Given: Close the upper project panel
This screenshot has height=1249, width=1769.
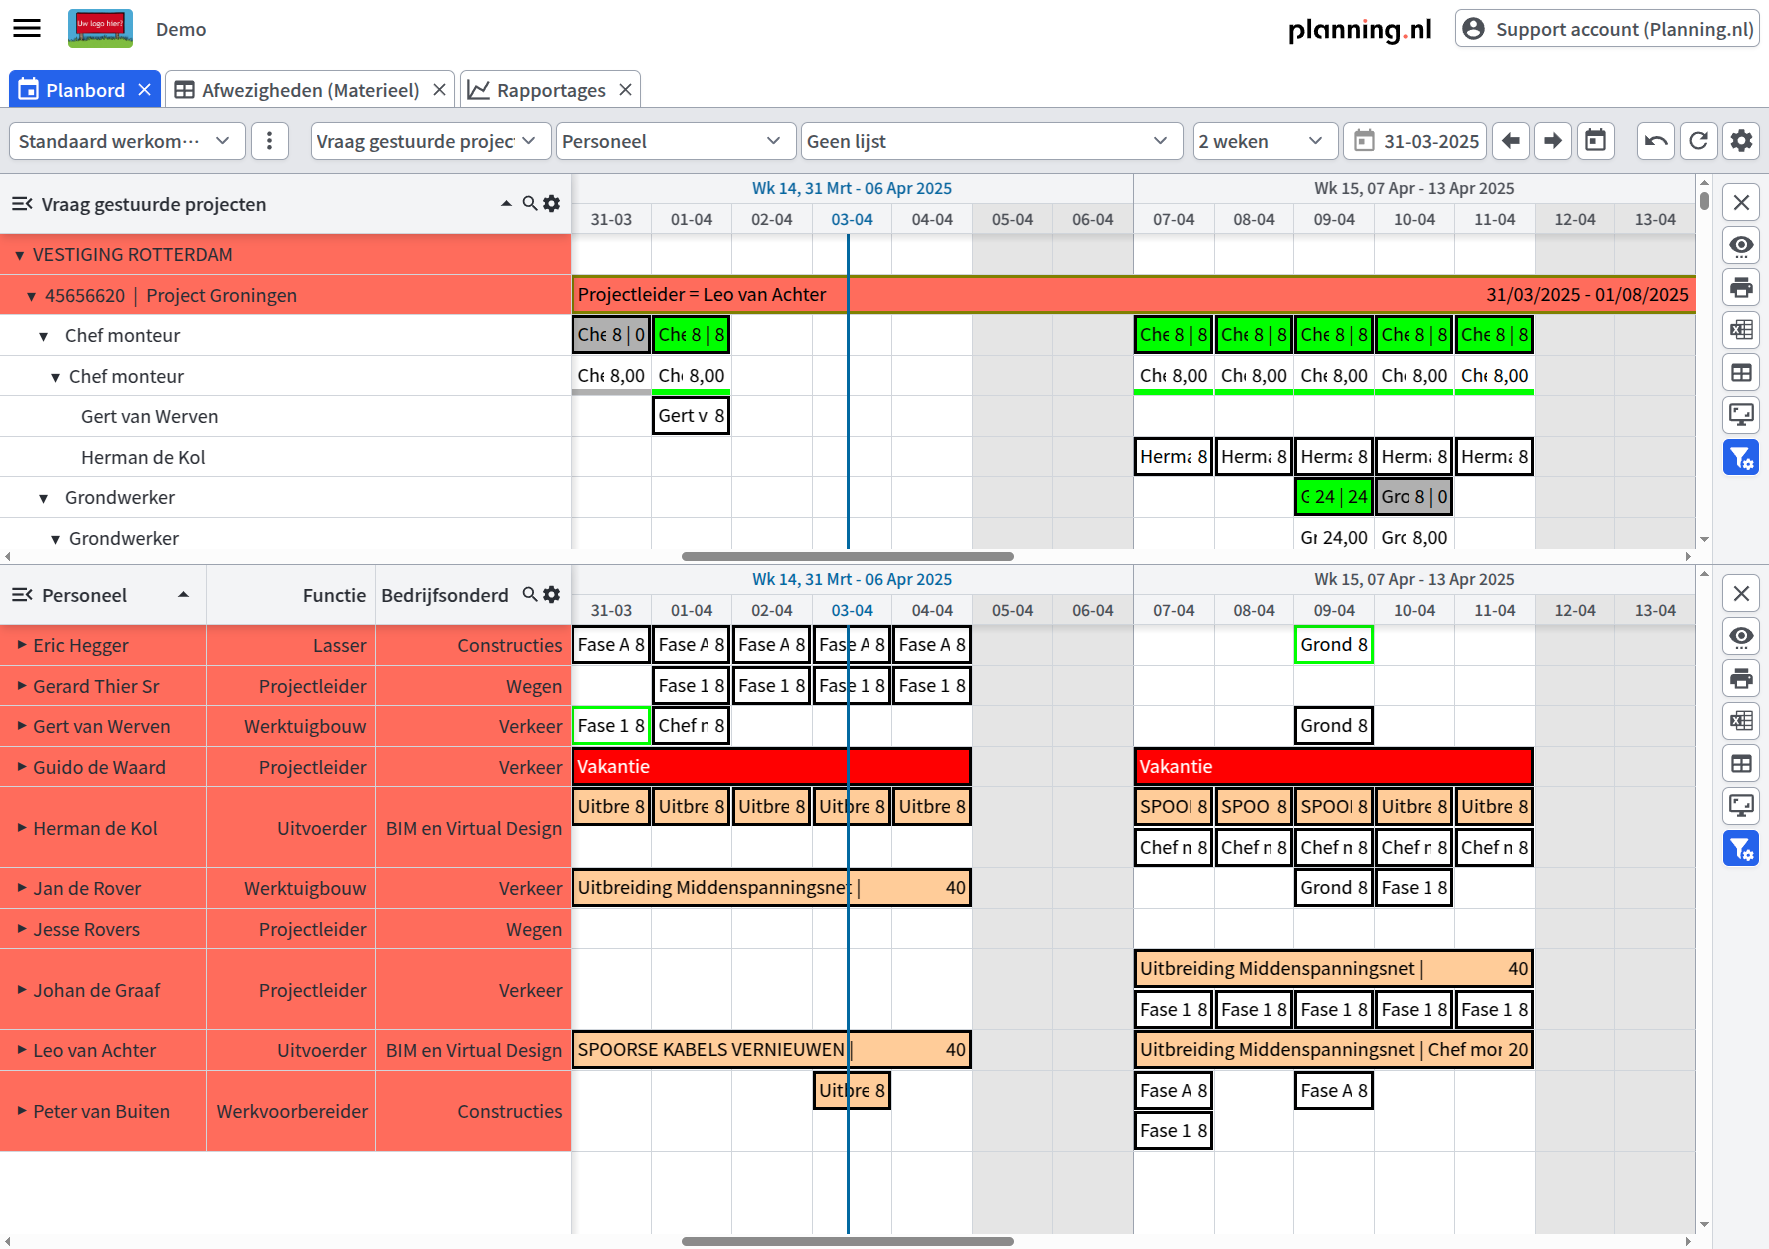Looking at the screenshot, I should click(1741, 203).
